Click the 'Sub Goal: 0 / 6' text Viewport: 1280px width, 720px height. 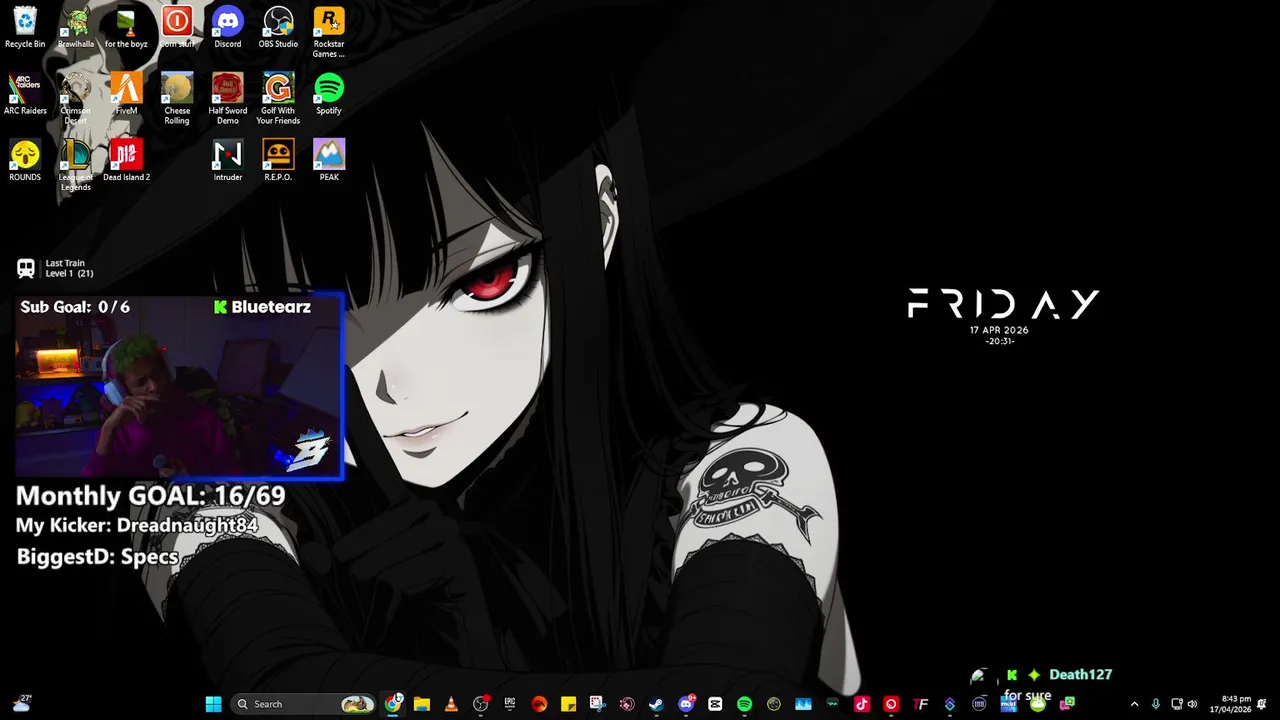[x=75, y=307]
